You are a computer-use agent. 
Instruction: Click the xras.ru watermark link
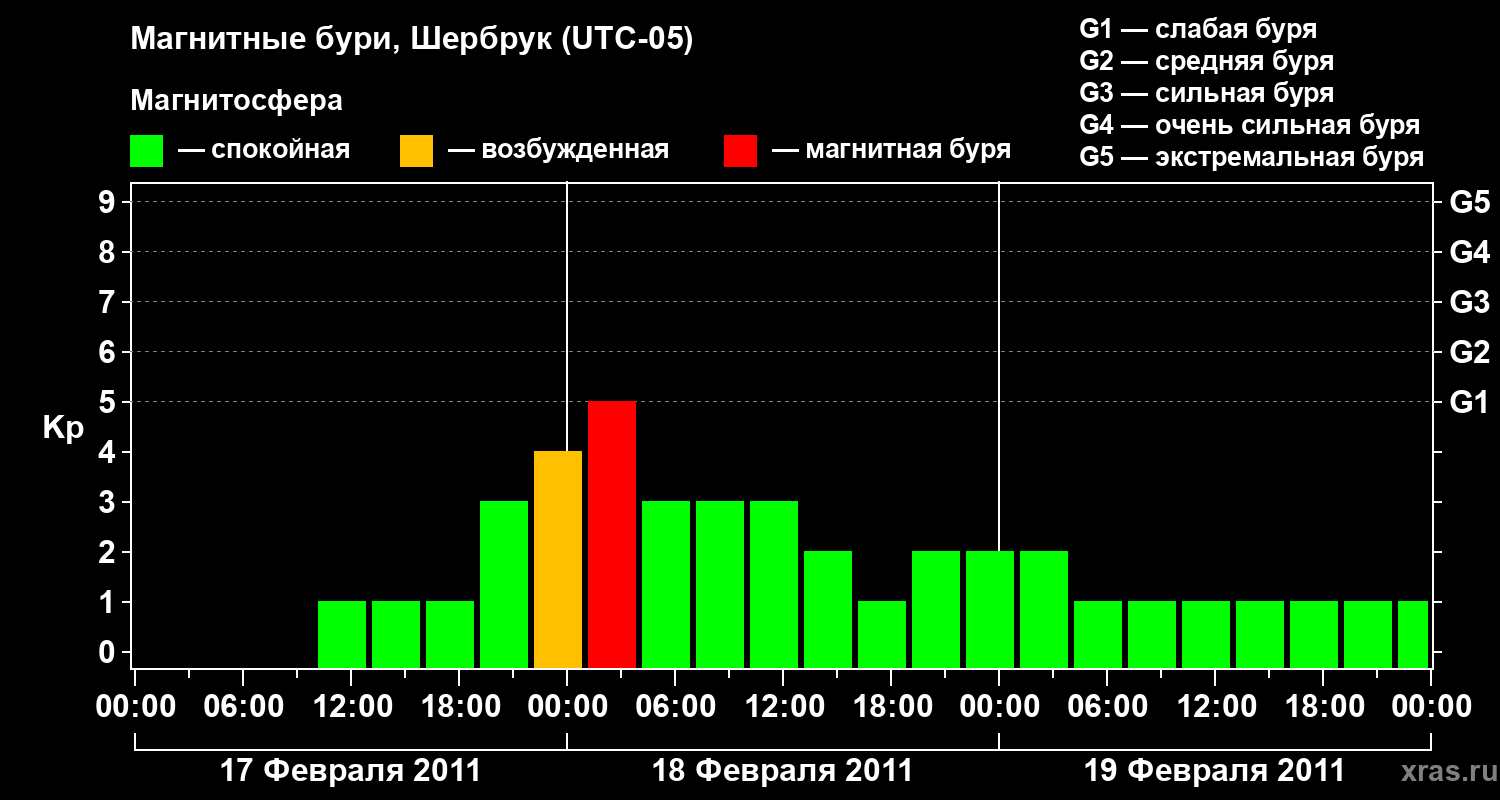[x=1444, y=770]
